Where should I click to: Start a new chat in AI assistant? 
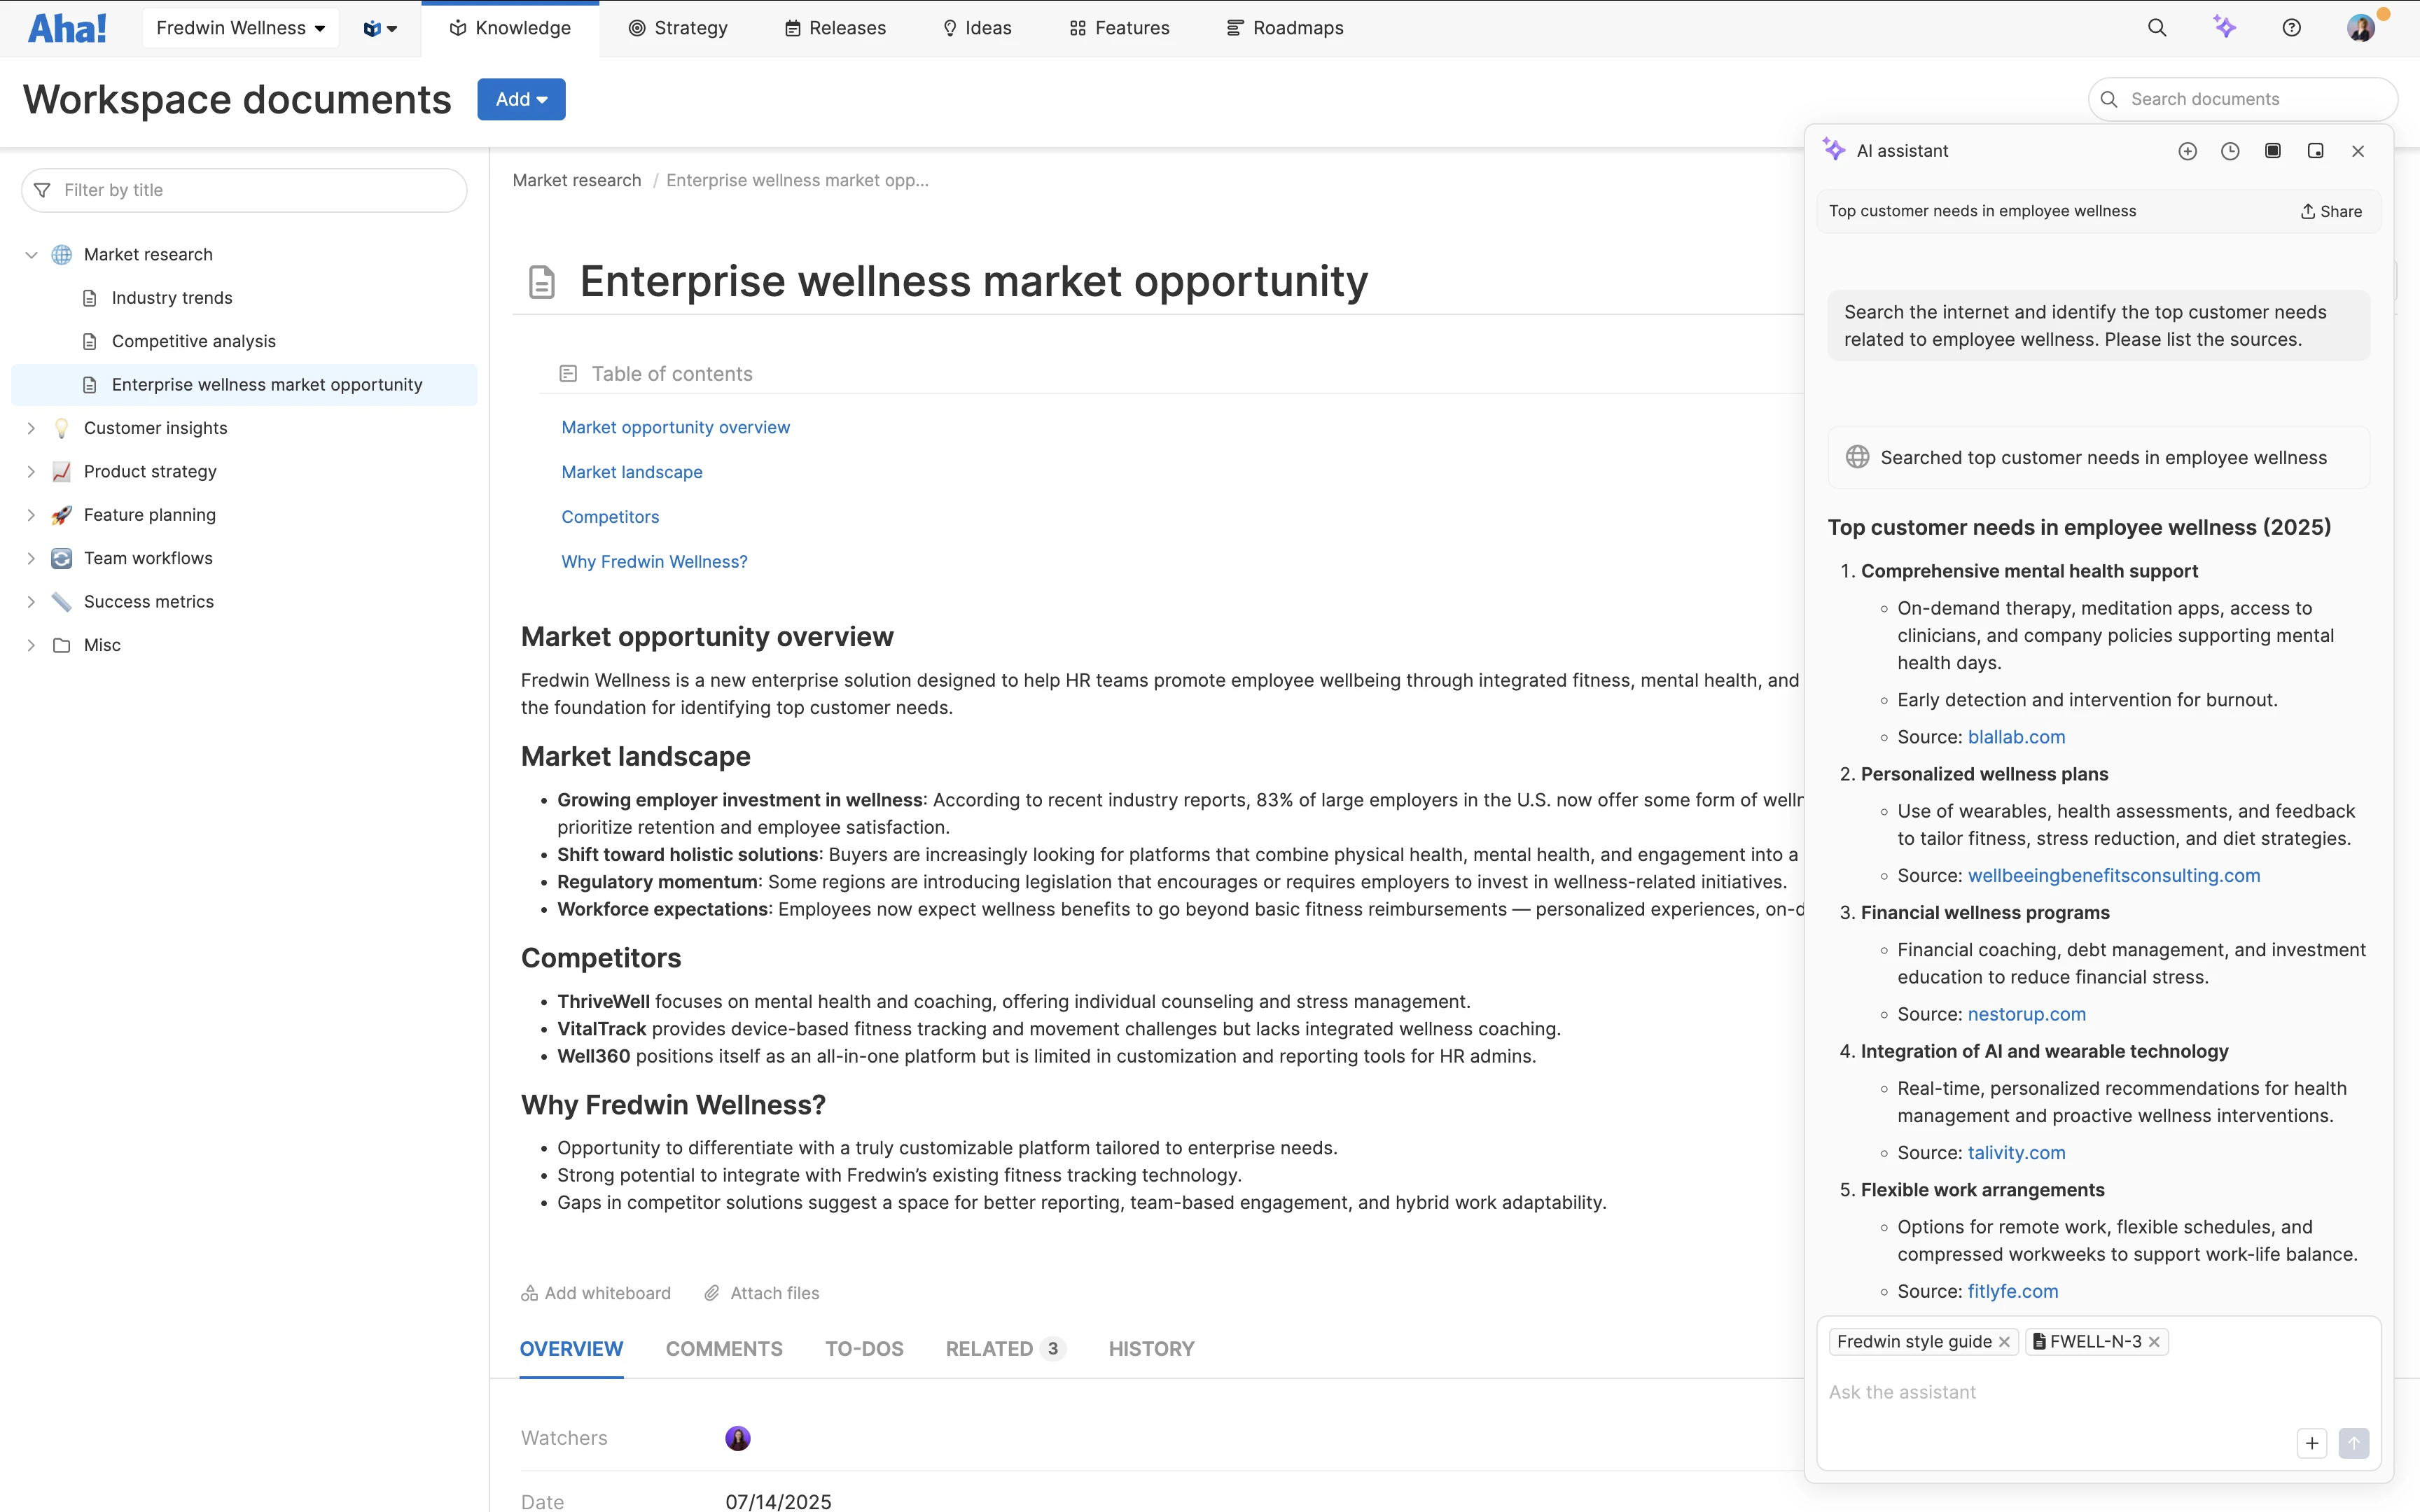(2187, 151)
